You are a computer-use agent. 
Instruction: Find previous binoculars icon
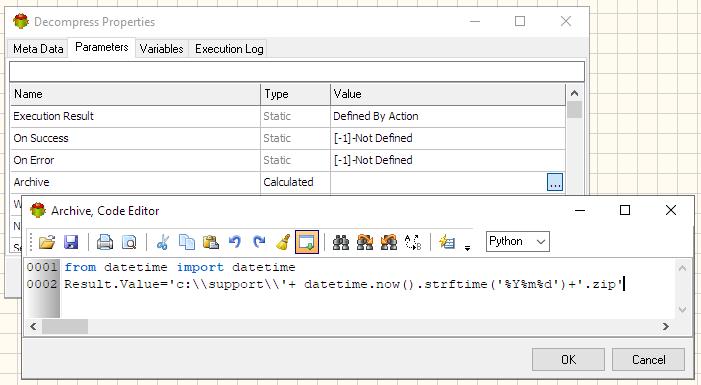[389, 242]
